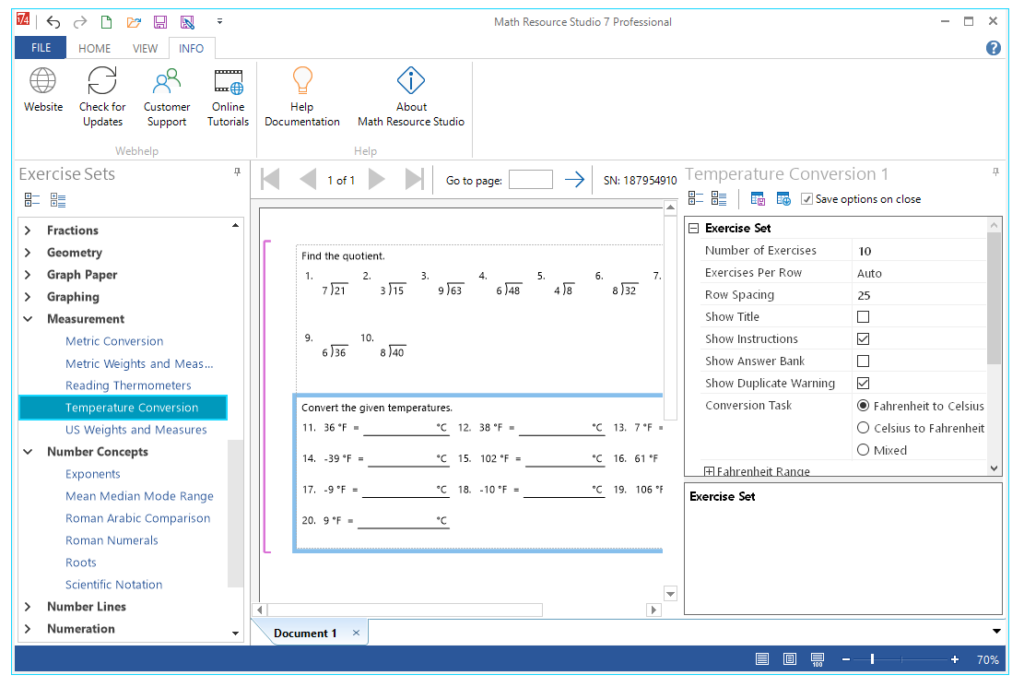Select Mixed conversion task
The width and height of the screenshot is (1024, 687).
tap(863, 450)
